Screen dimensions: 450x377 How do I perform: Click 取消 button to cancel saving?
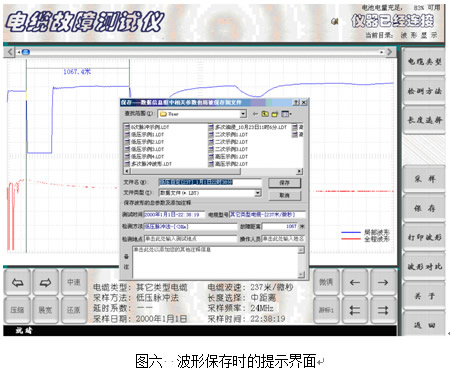click(x=284, y=195)
